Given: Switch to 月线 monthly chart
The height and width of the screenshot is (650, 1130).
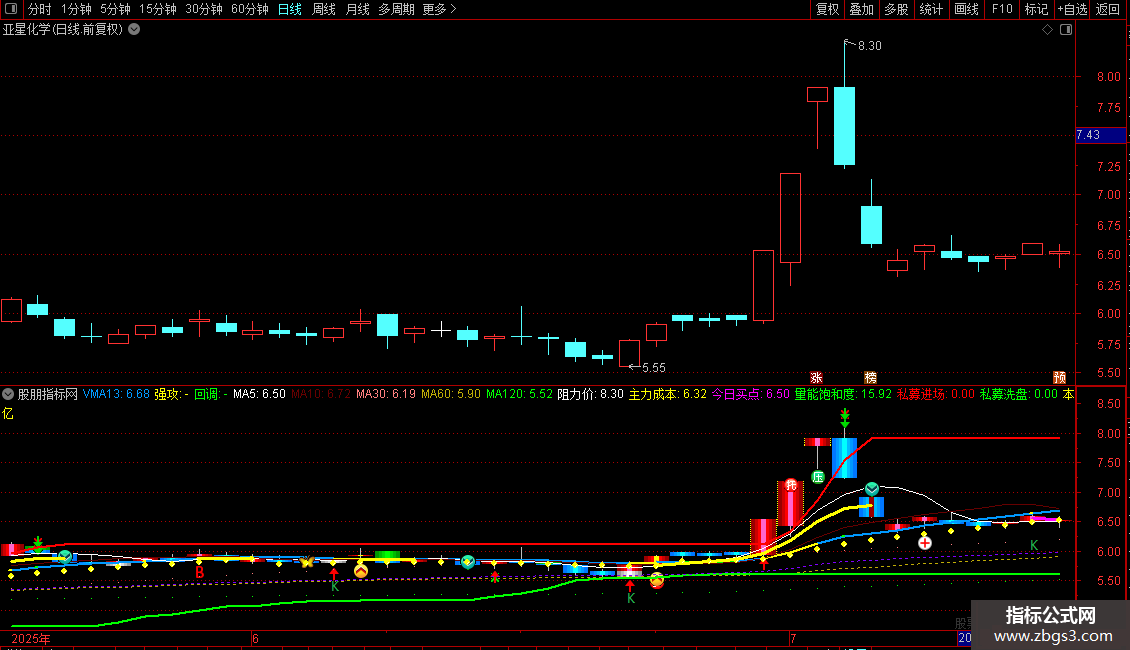Looking at the screenshot, I should [357, 9].
